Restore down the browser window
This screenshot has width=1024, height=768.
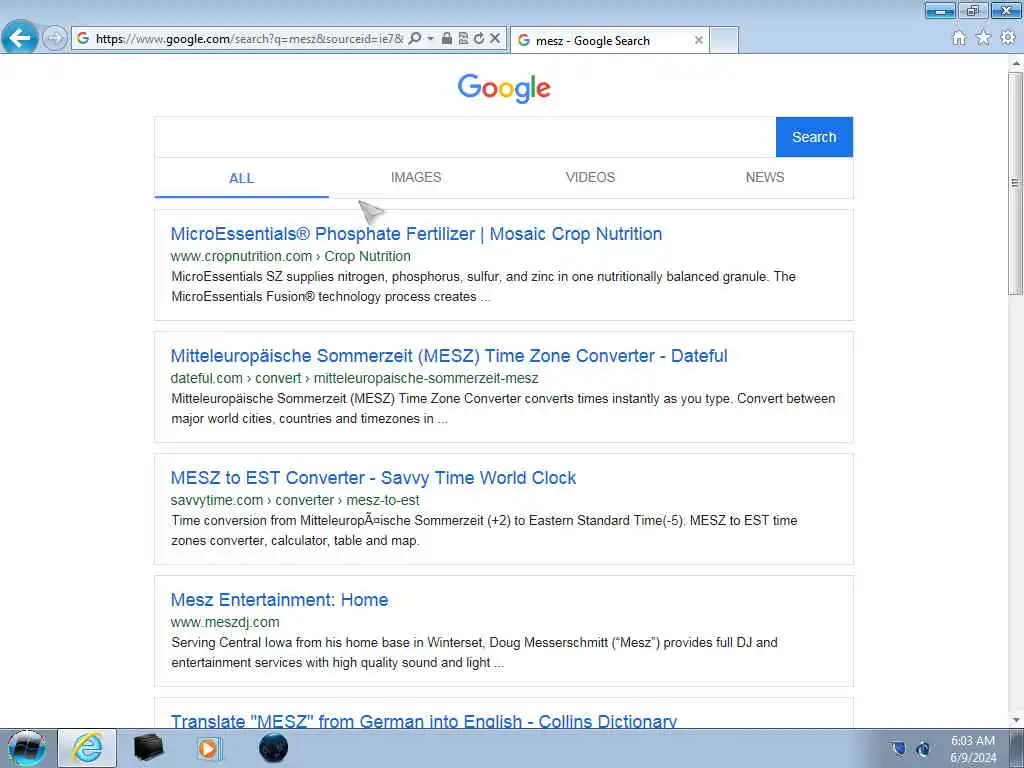click(x=973, y=10)
